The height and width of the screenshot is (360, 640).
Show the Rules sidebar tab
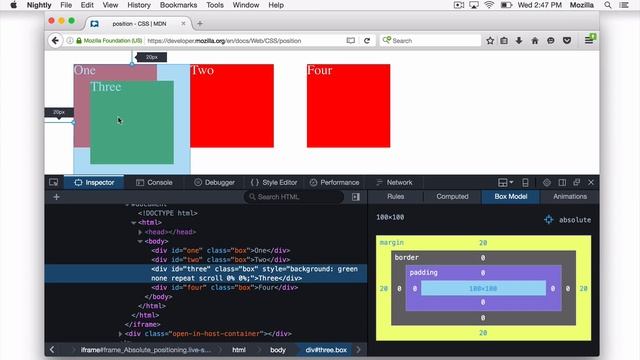pos(396,196)
